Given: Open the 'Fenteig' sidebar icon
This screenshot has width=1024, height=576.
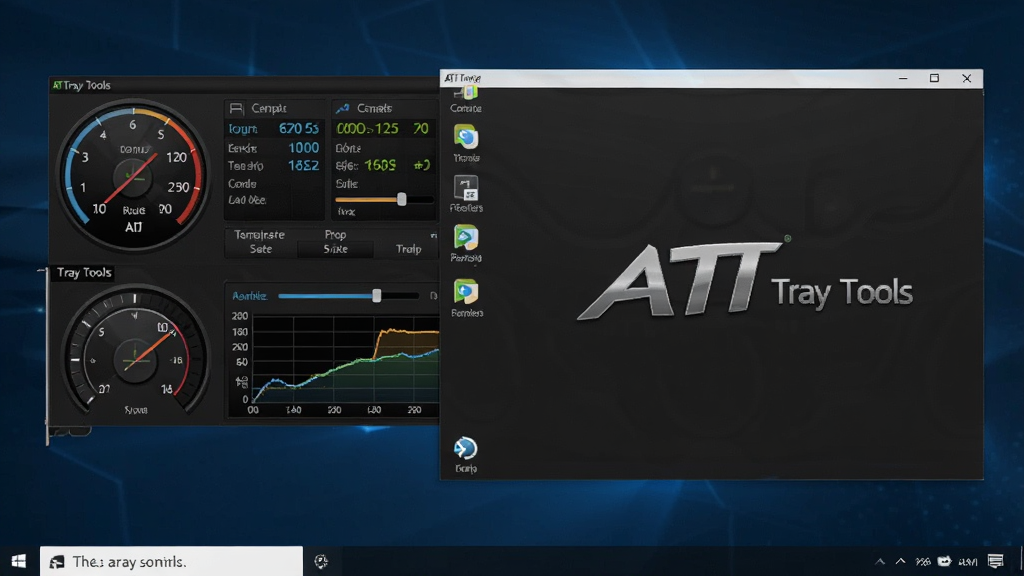Looking at the screenshot, I should [466, 238].
